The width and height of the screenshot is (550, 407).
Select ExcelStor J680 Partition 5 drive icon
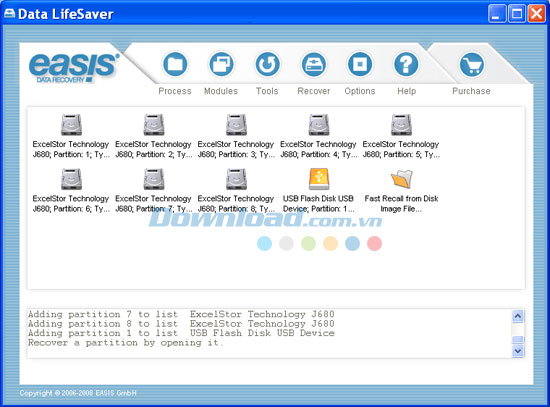(401, 125)
